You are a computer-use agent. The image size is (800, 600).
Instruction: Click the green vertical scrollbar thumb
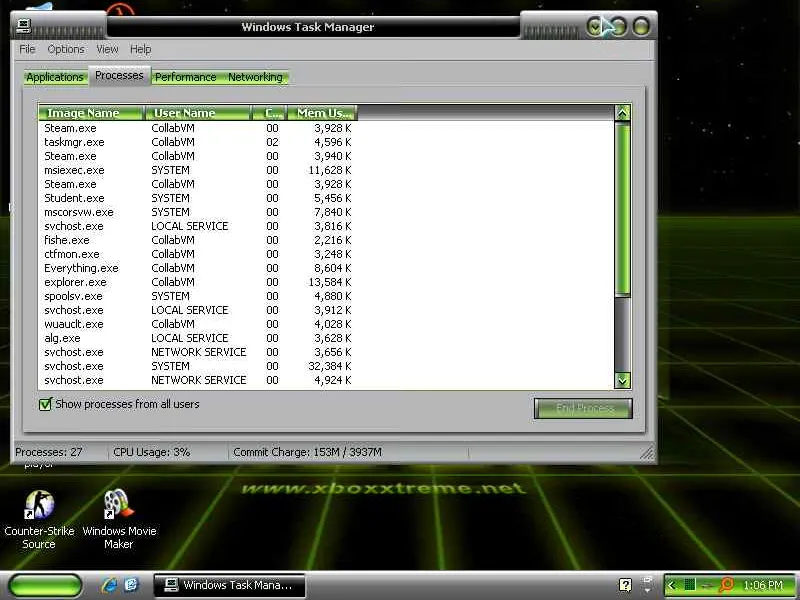click(622, 208)
